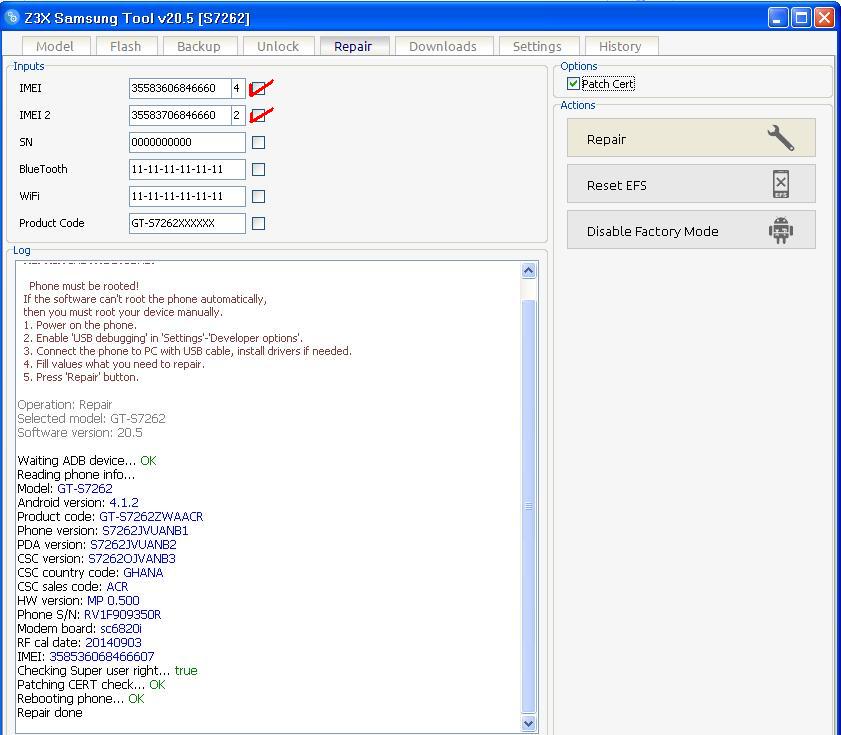Click the Android robot factory mode icon

click(780, 230)
